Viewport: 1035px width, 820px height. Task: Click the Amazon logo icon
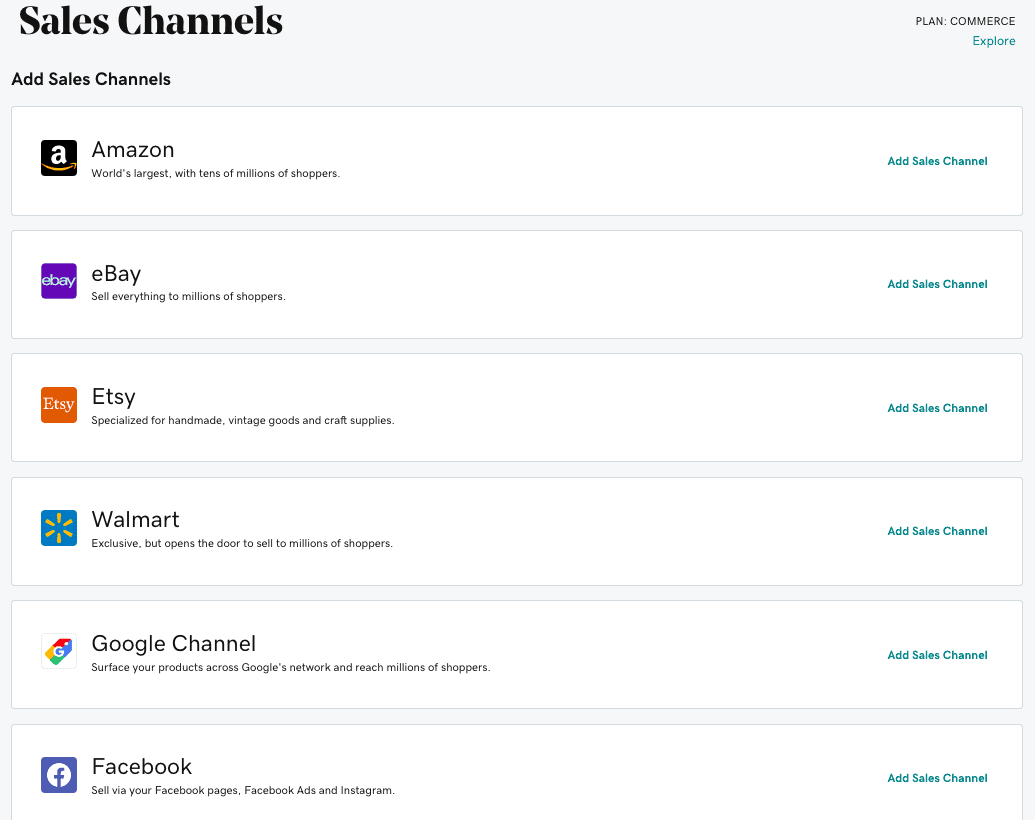pos(59,158)
